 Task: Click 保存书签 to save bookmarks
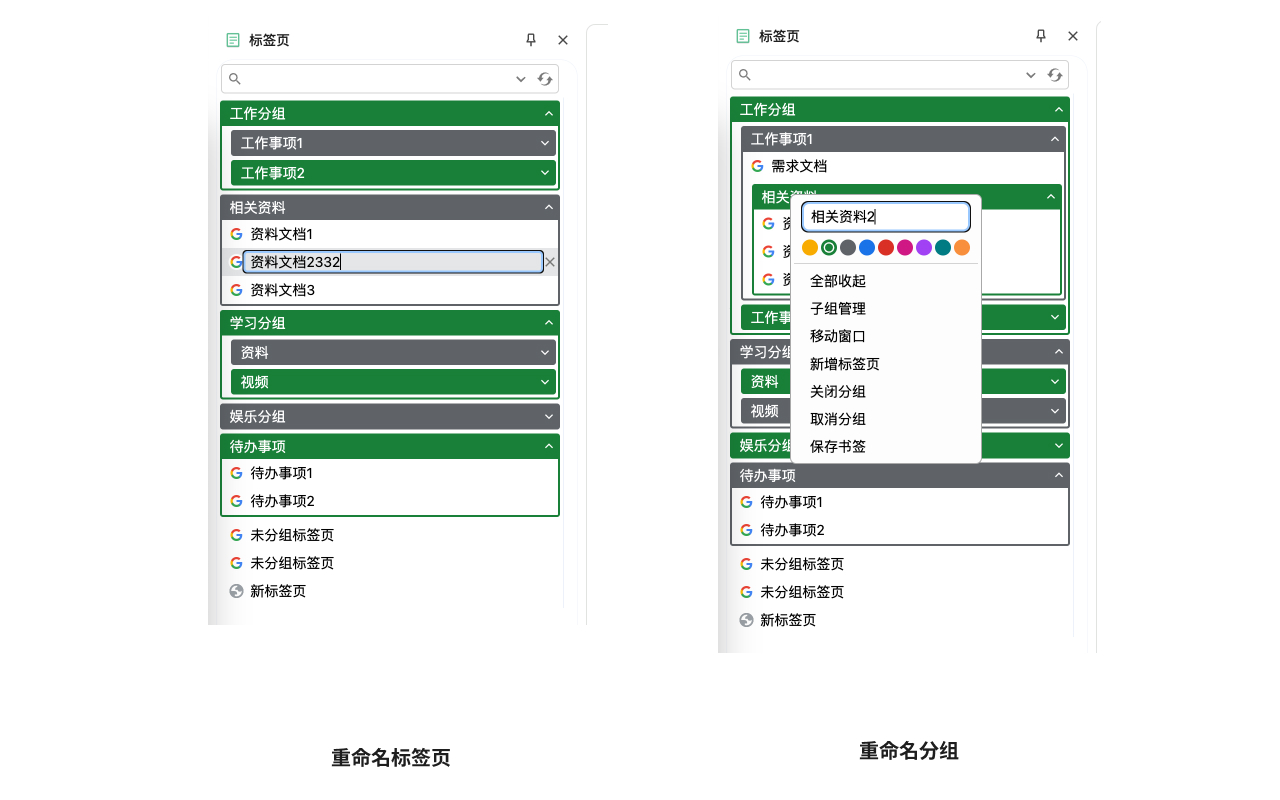[x=838, y=446]
